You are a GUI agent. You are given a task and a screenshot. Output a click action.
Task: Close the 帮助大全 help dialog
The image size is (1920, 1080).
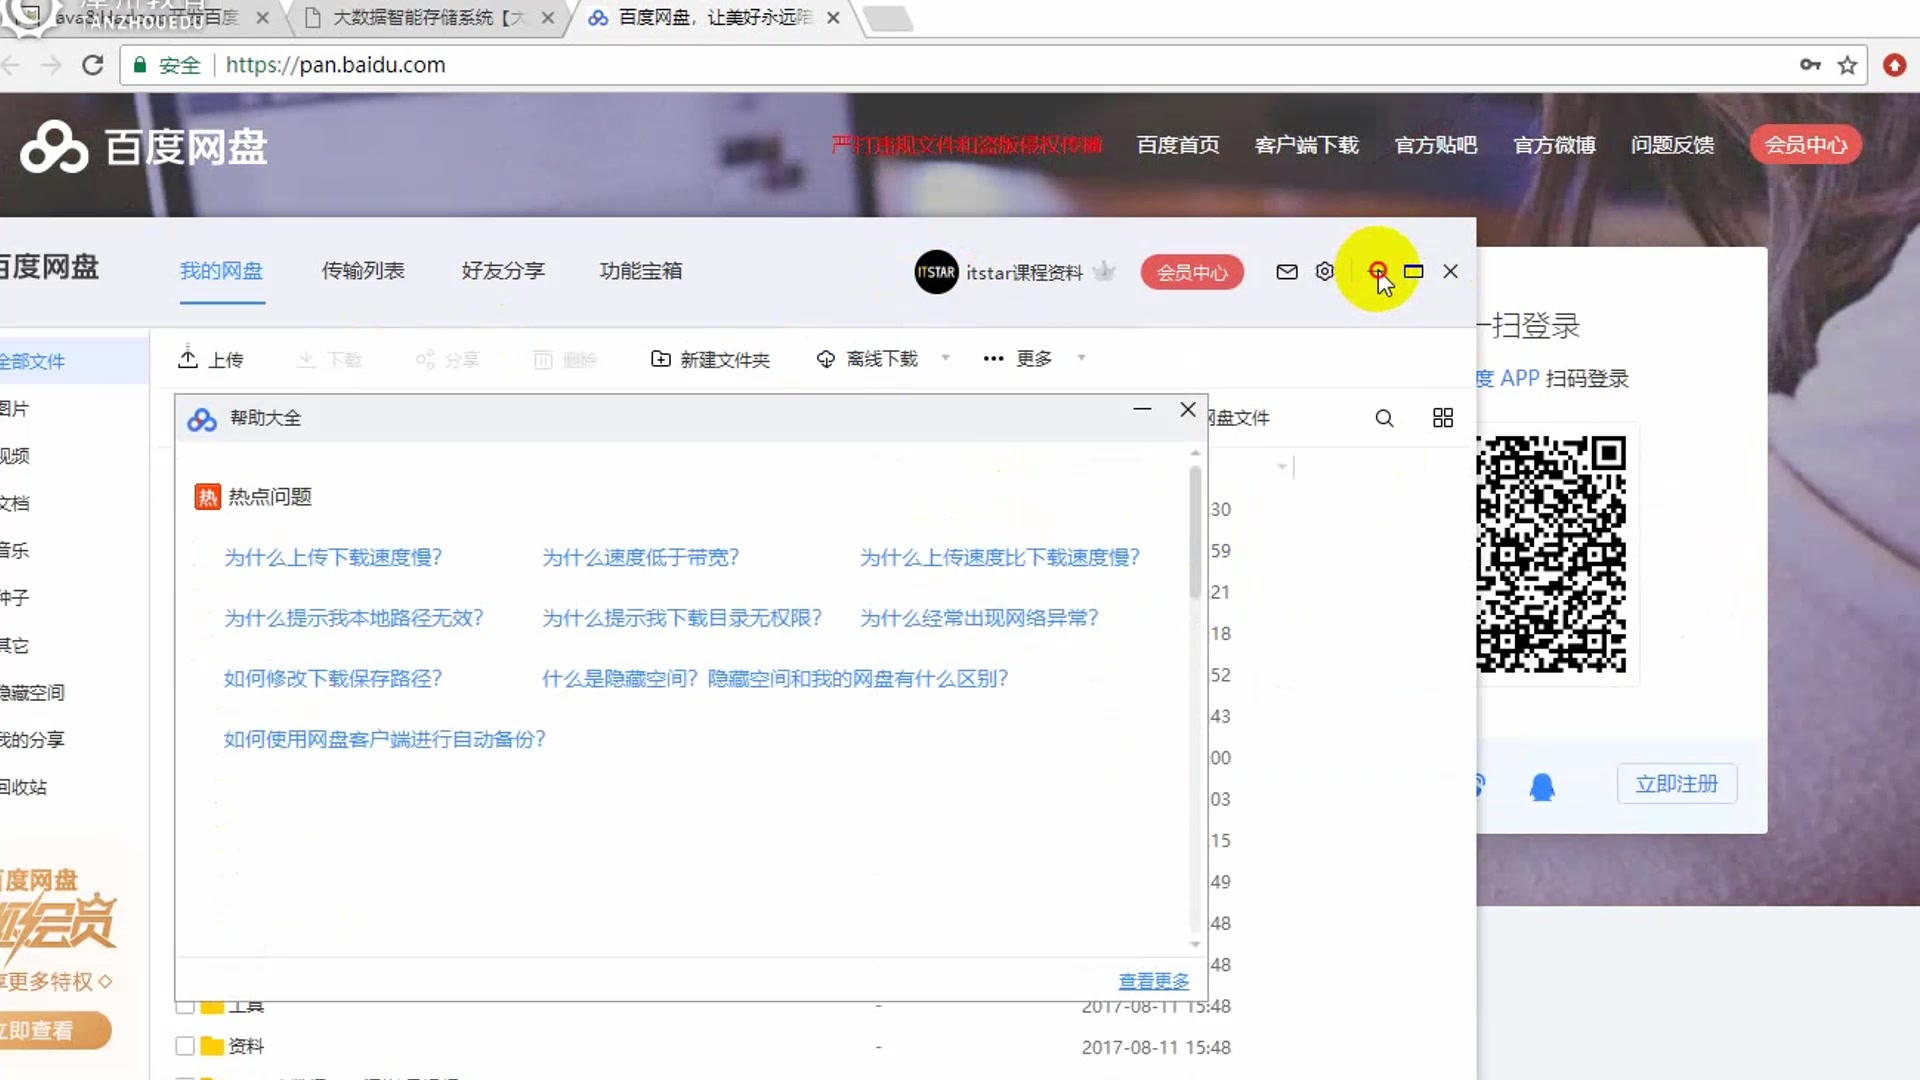[1188, 409]
